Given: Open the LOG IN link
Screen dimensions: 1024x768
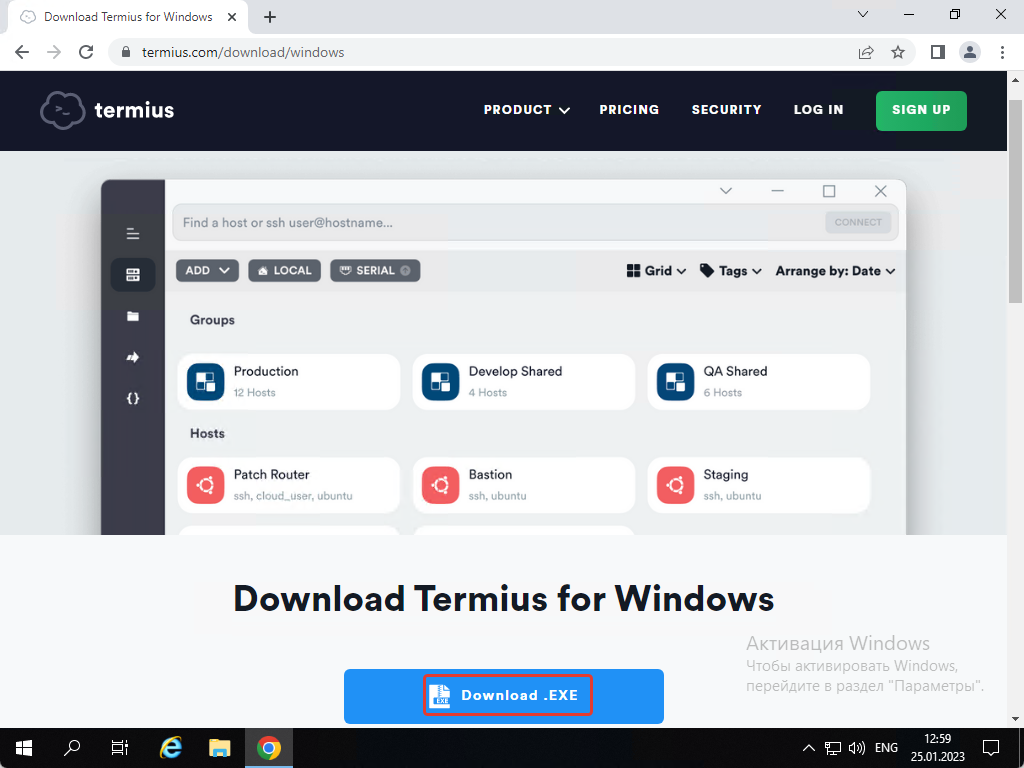Looking at the screenshot, I should tap(818, 110).
